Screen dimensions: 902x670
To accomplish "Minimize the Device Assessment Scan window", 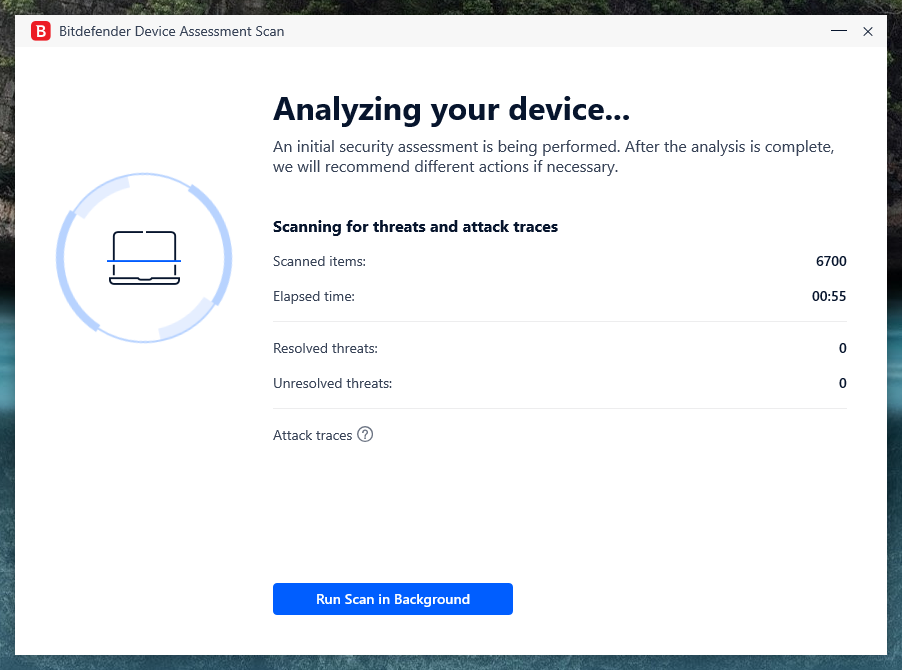I will tap(838, 31).
